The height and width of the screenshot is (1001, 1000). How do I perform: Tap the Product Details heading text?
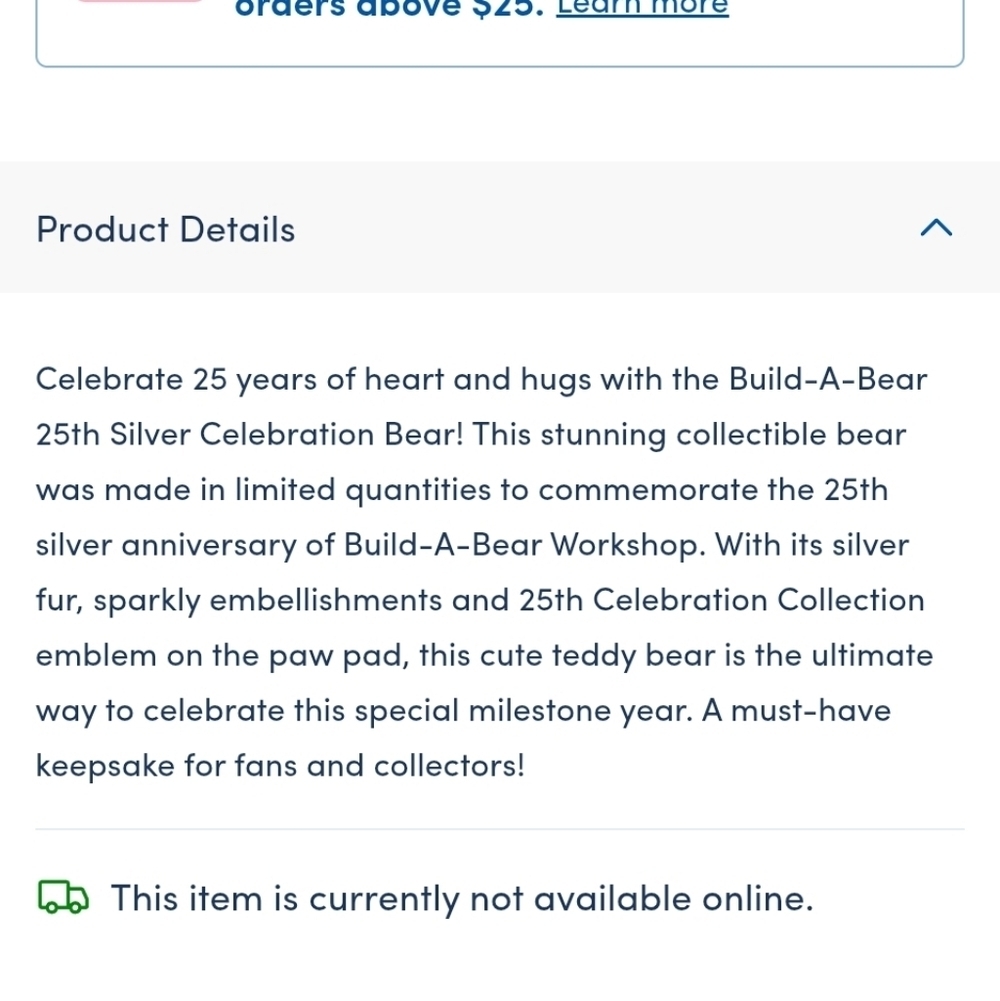pyautogui.click(x=165, y=229)
